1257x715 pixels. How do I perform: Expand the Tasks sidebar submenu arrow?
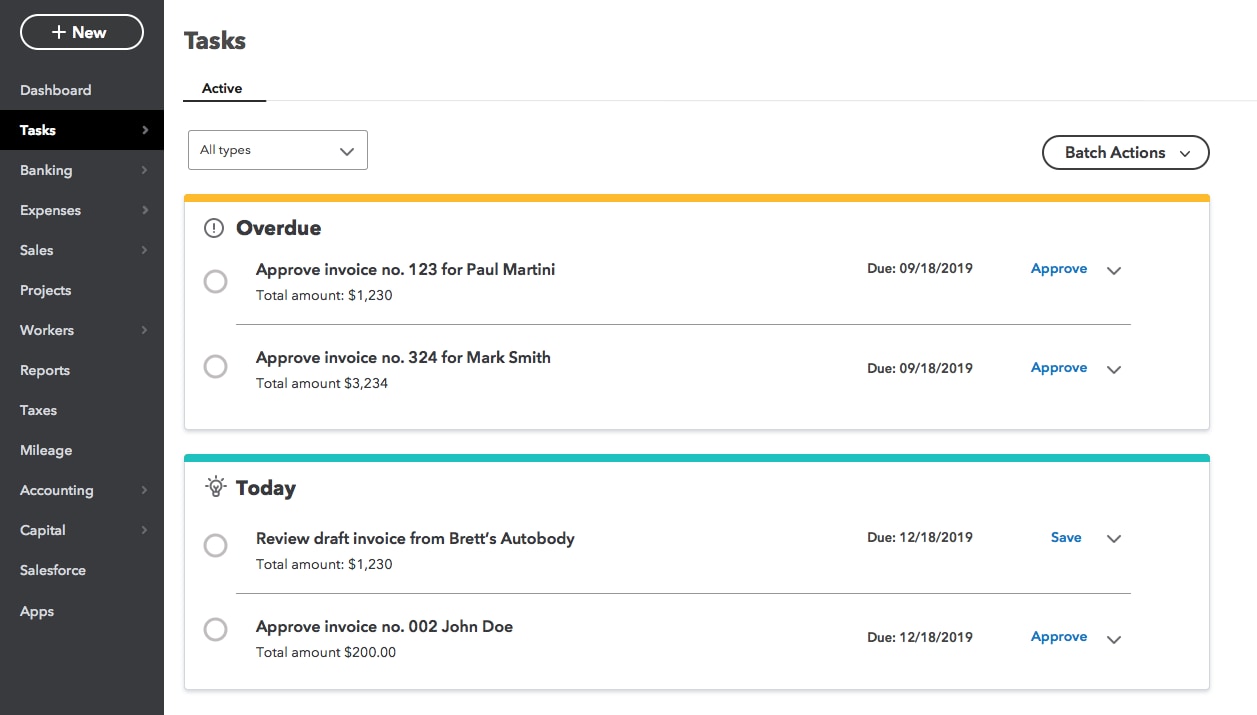coord(145,130)
